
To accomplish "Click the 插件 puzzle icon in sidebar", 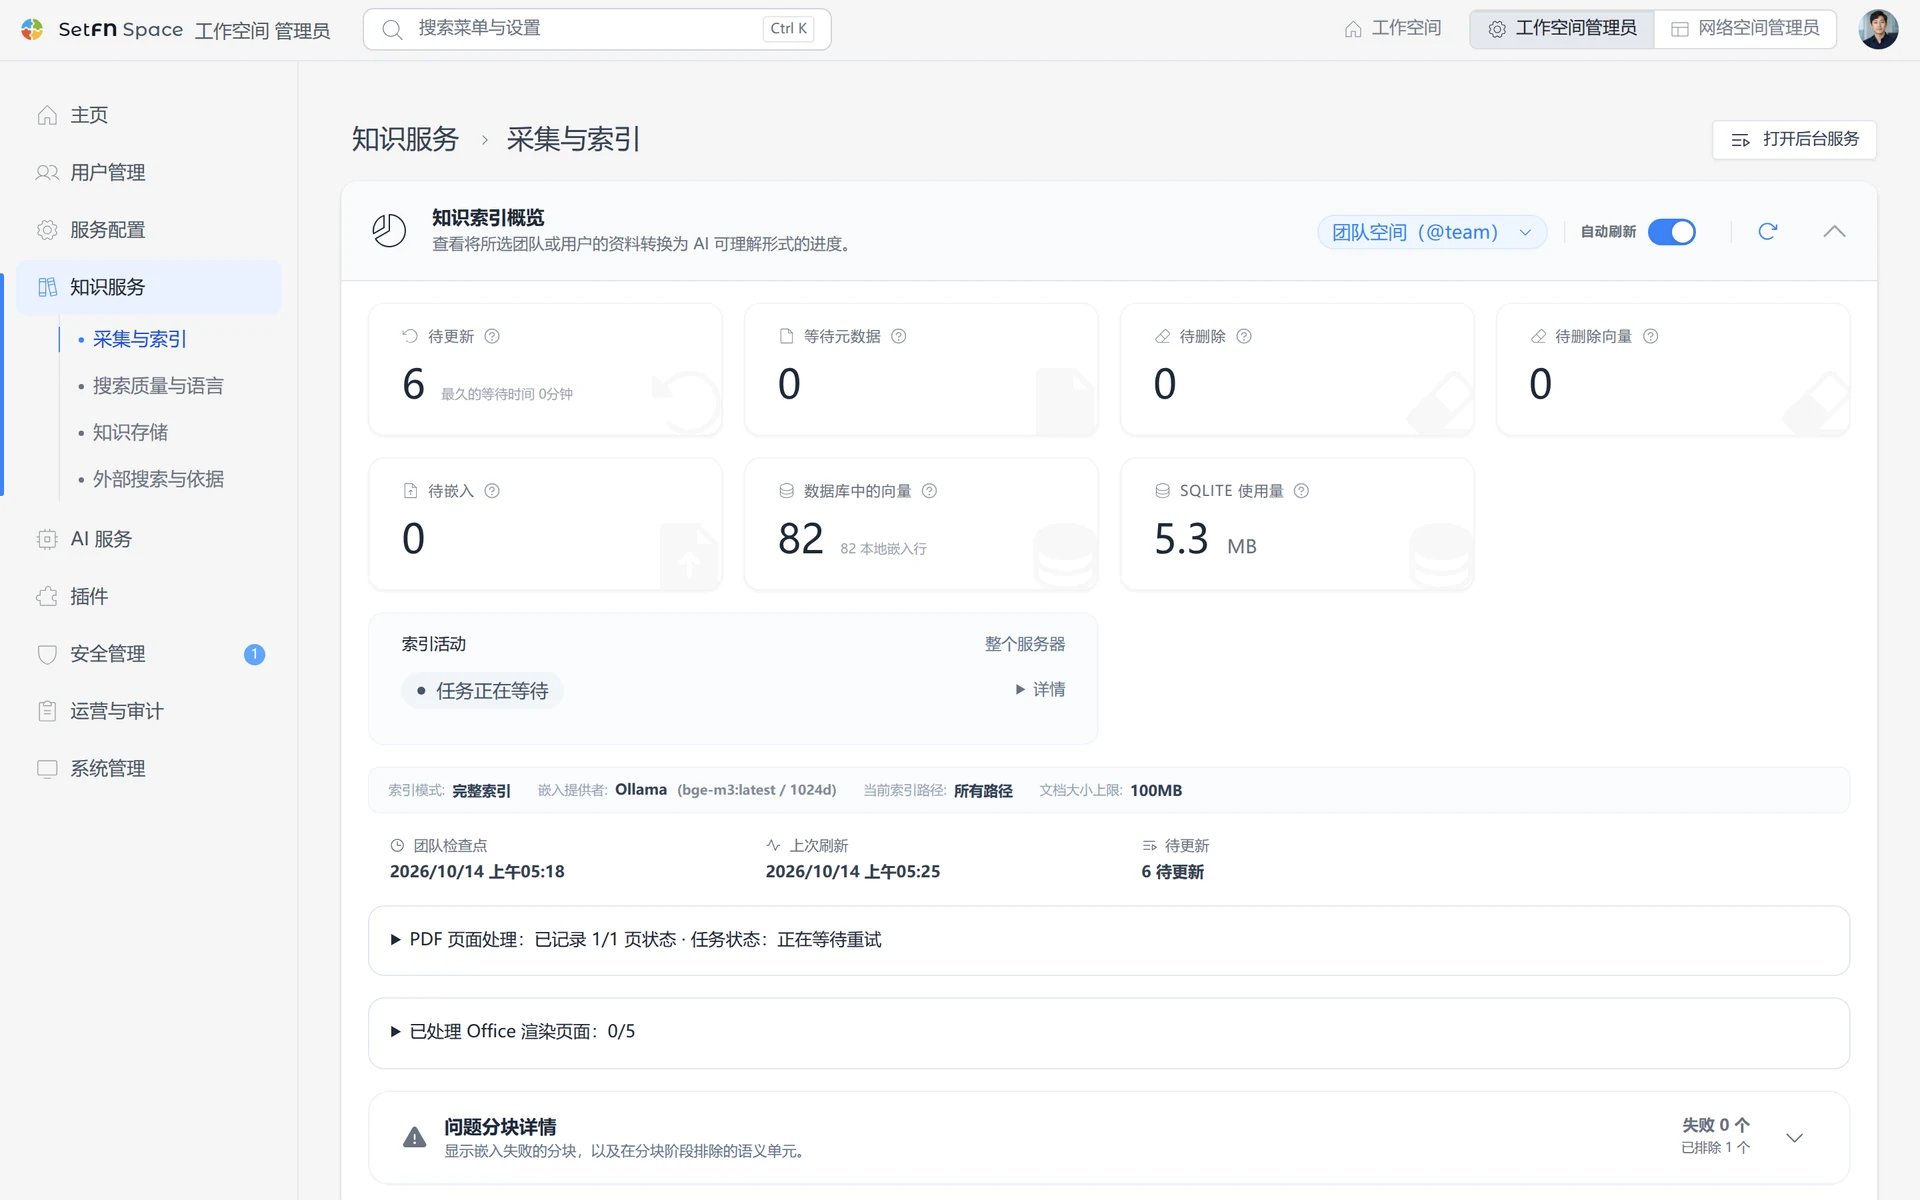I will [47, 597].
